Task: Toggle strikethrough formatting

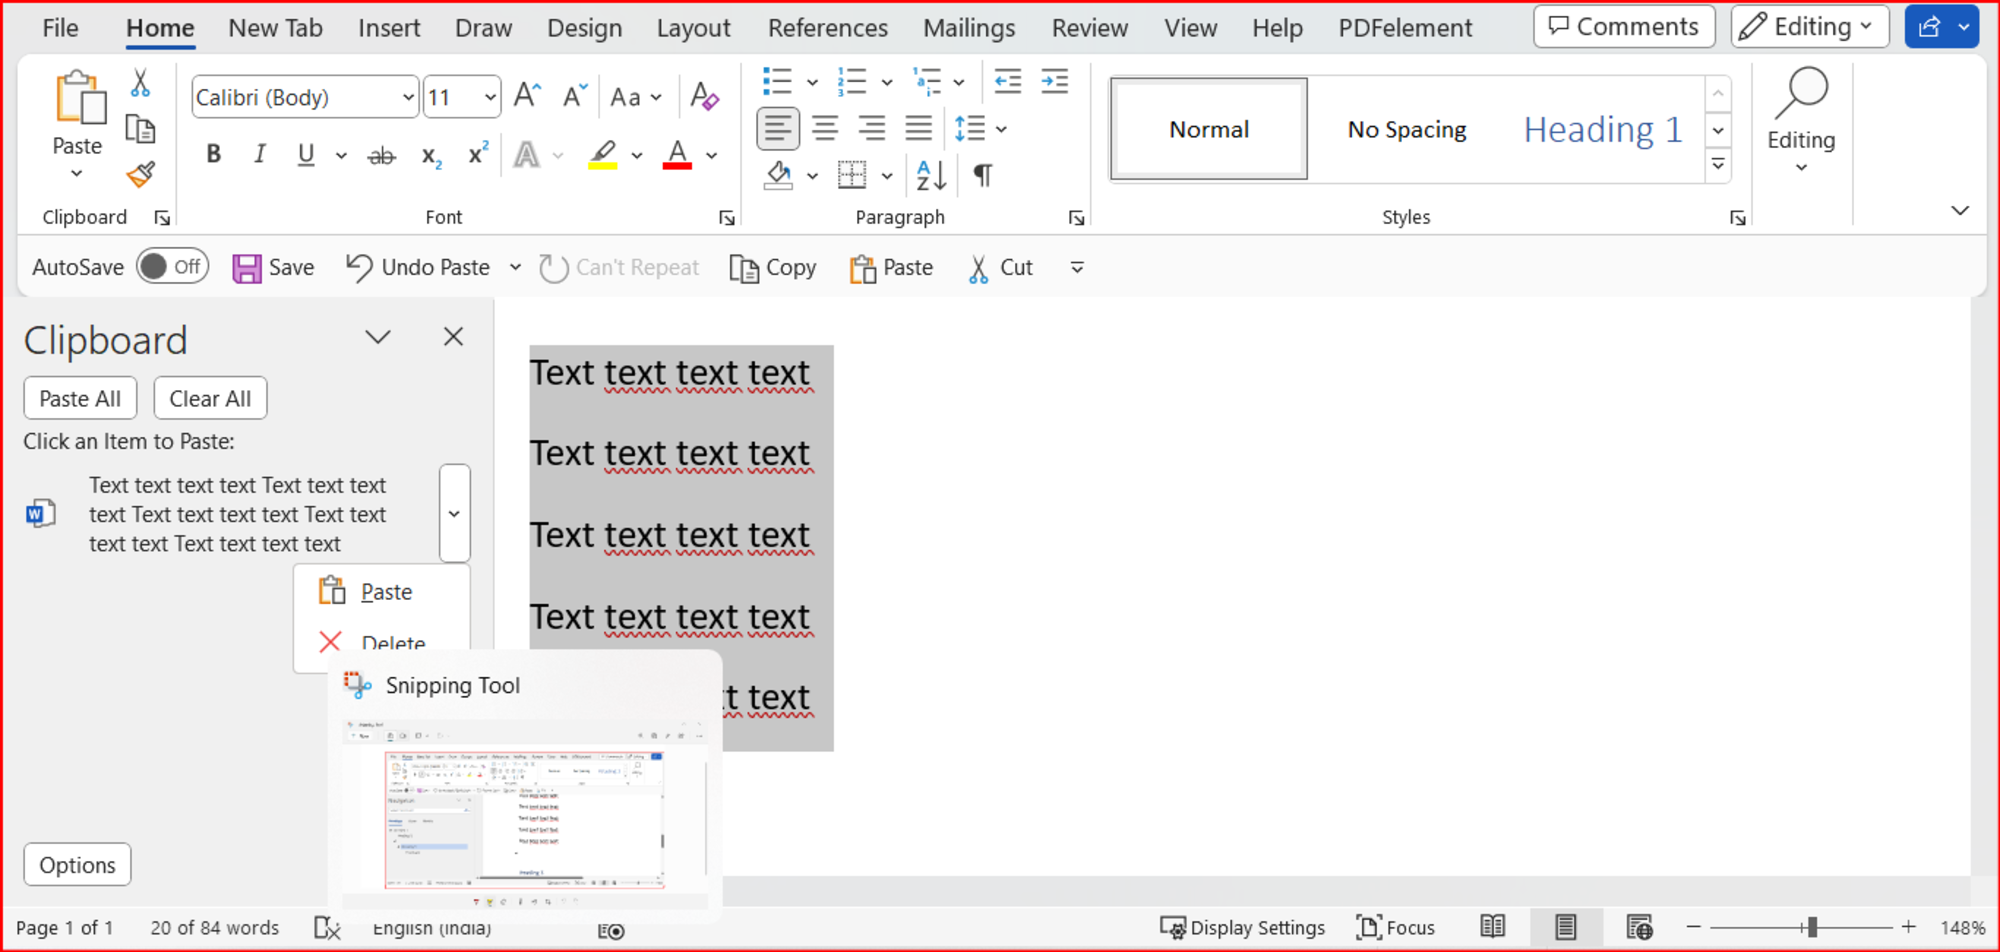Action: (x=381, y=154)
